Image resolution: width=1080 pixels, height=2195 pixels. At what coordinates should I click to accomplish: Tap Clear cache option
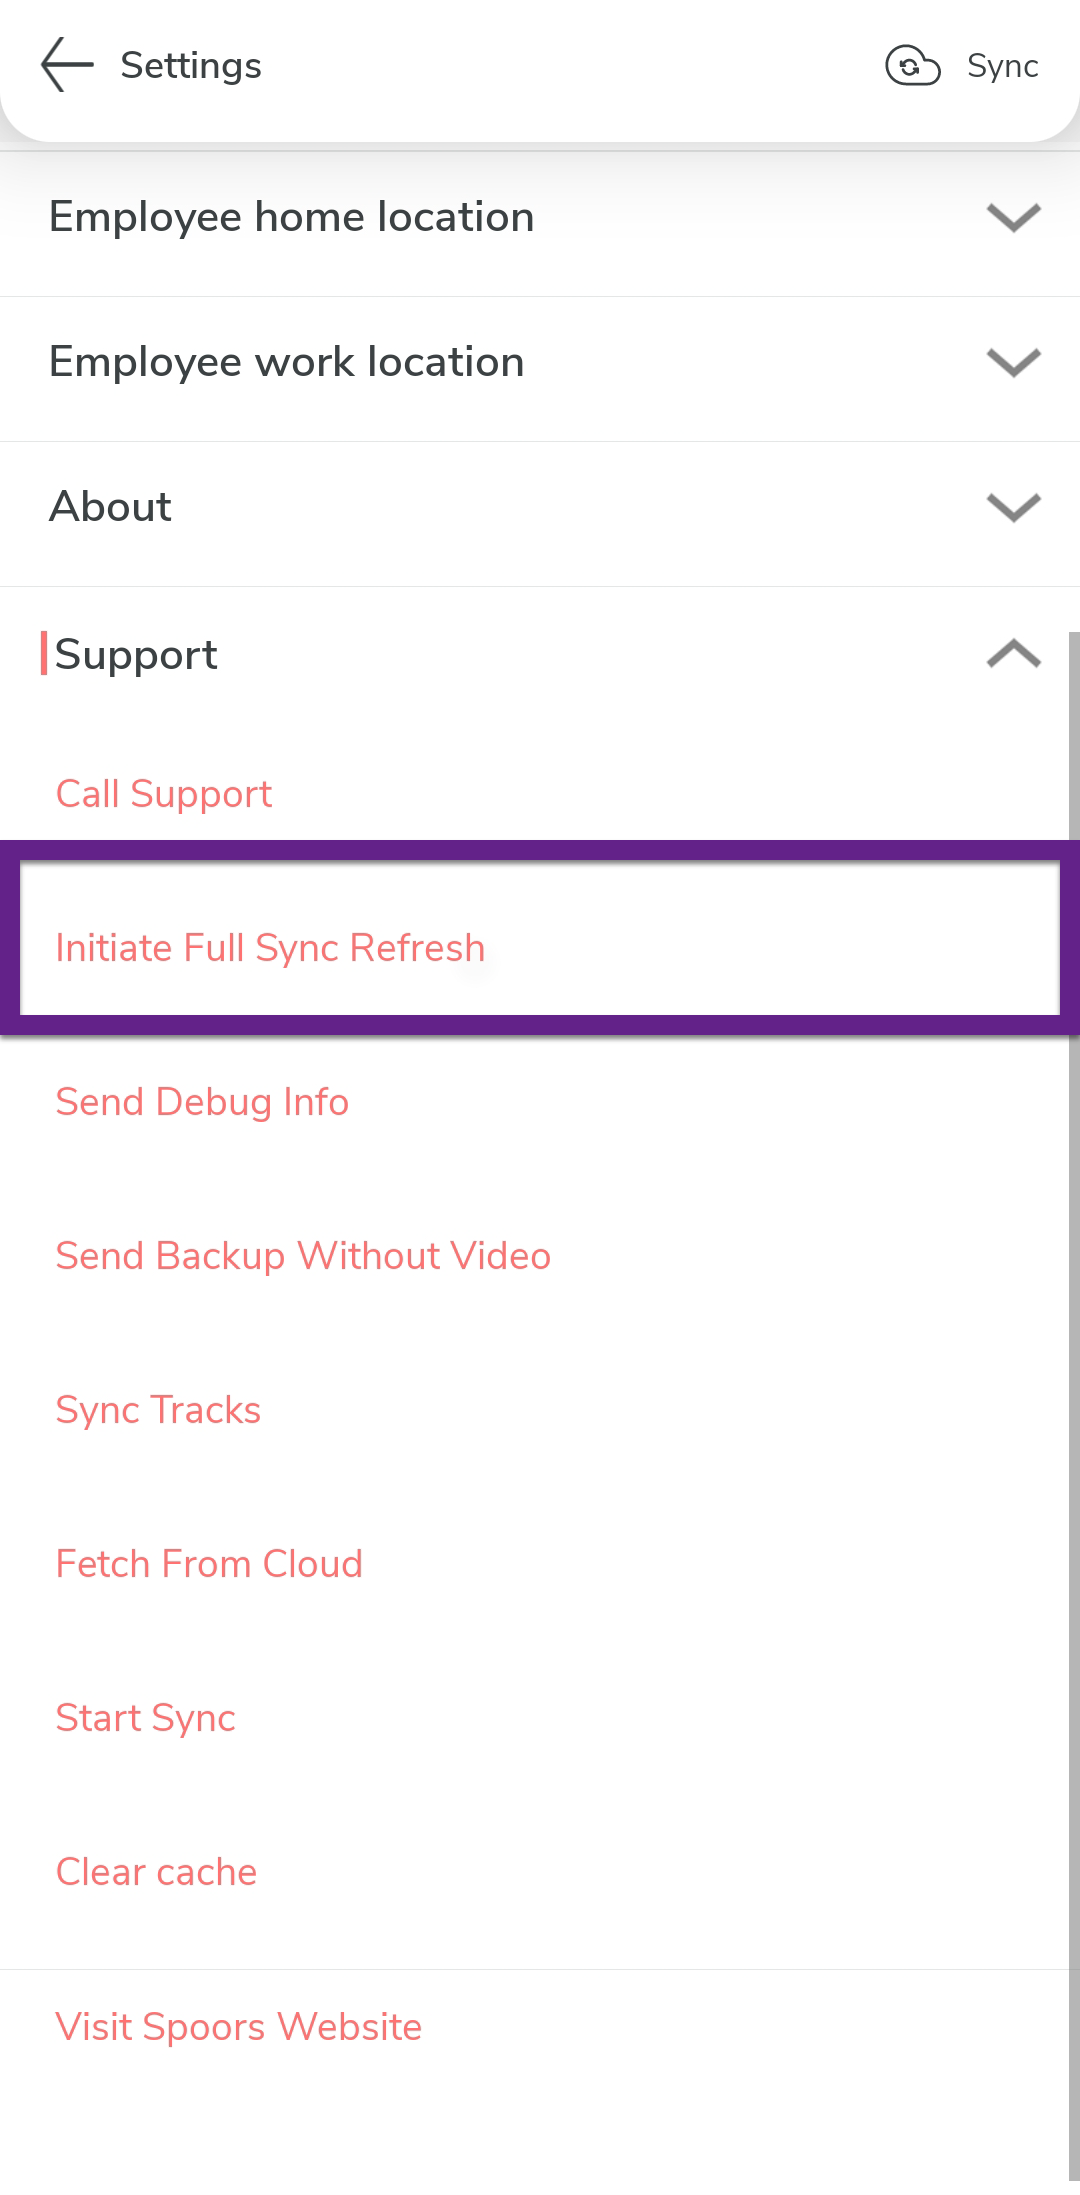(156, 1872)
